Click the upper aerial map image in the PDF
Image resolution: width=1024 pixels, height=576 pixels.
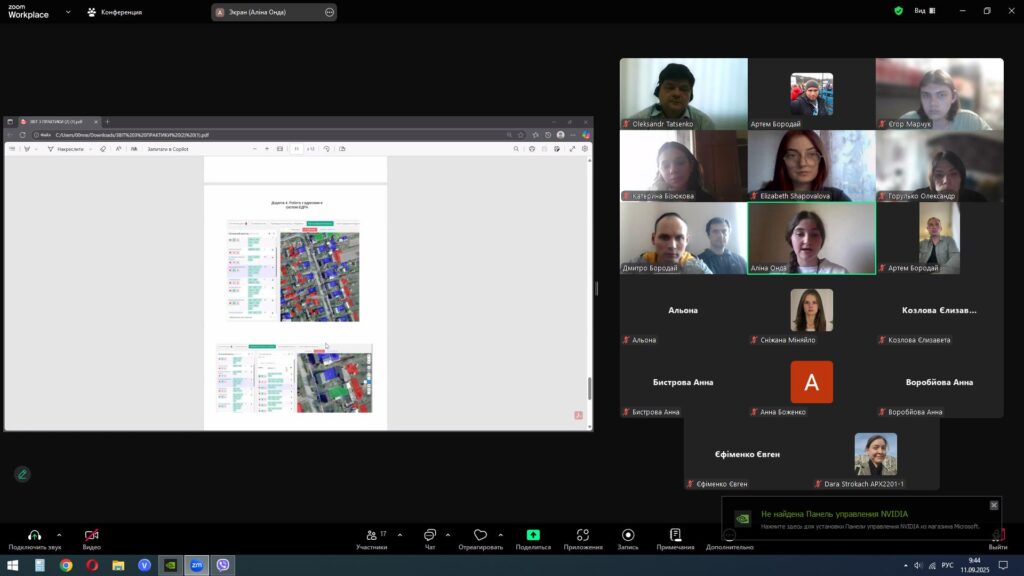click(x=319, y=277)
